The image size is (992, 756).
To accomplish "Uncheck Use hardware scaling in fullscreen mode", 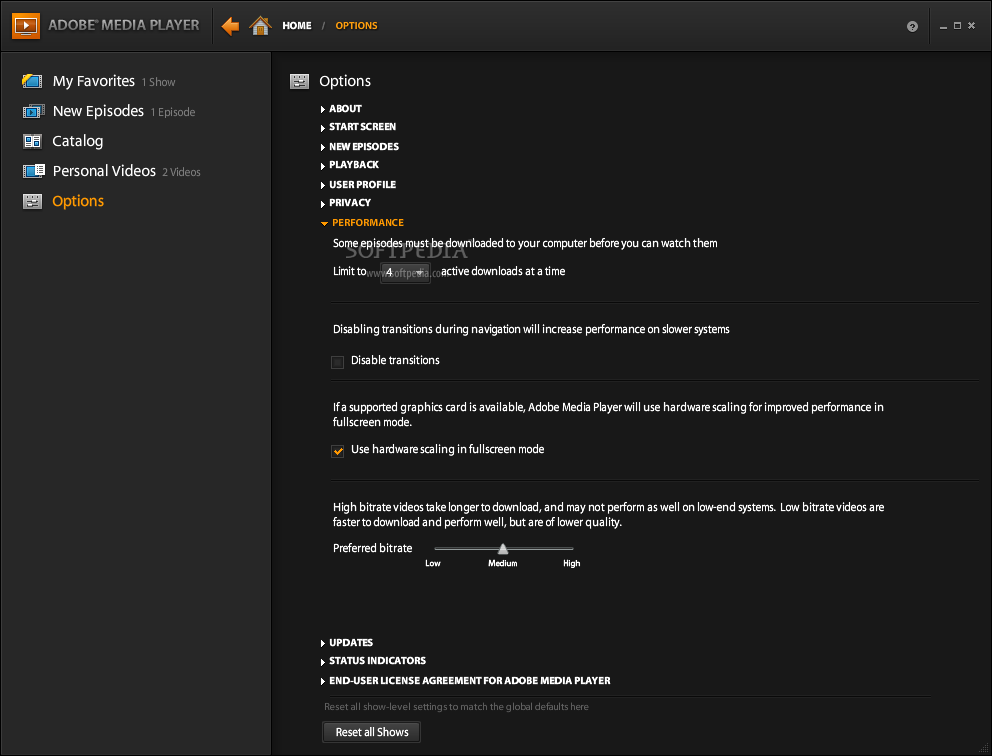I will coord(338,451).
